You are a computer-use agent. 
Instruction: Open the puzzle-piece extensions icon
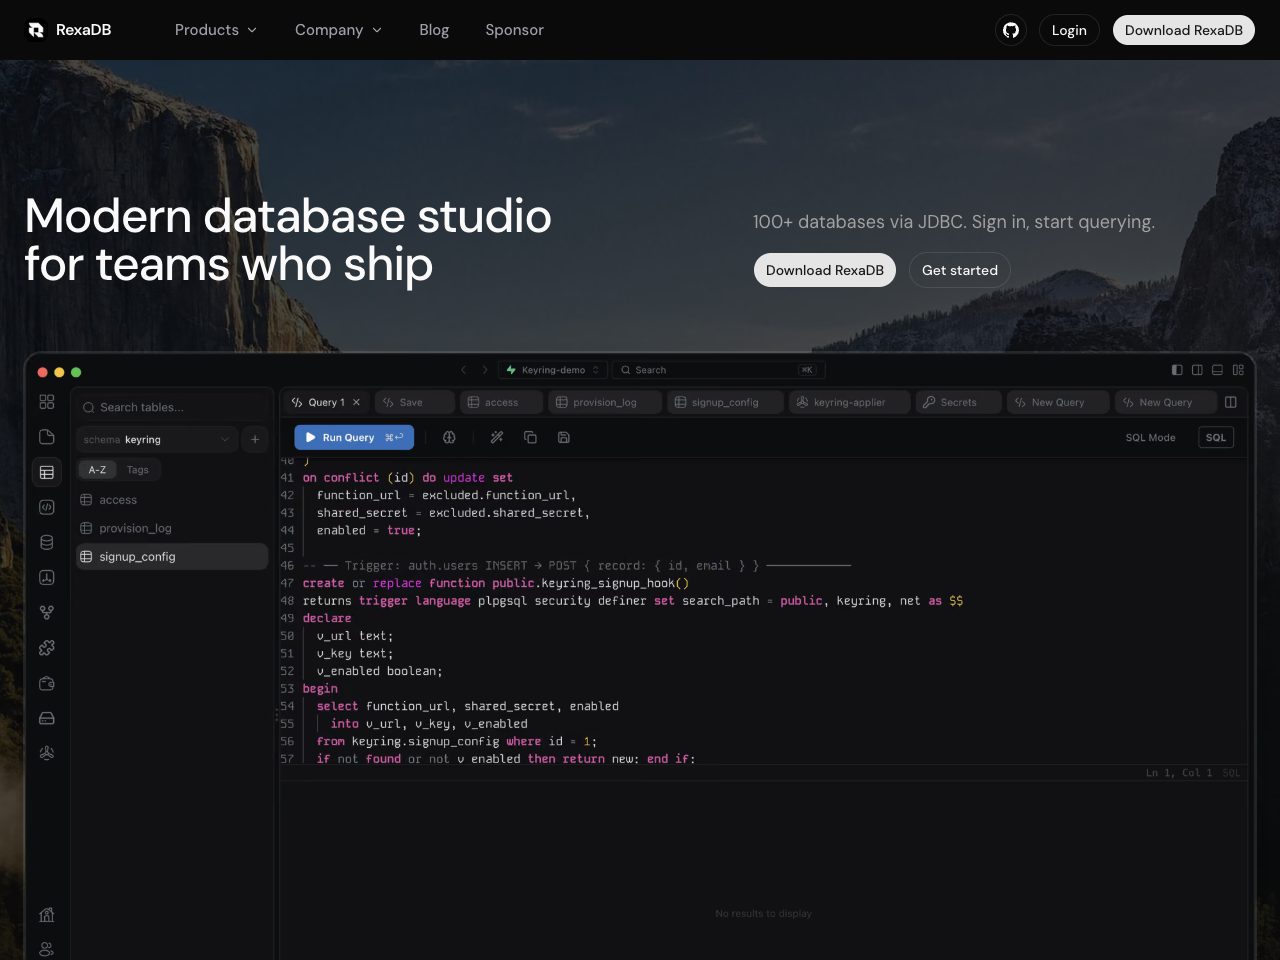tap(47, 648)
